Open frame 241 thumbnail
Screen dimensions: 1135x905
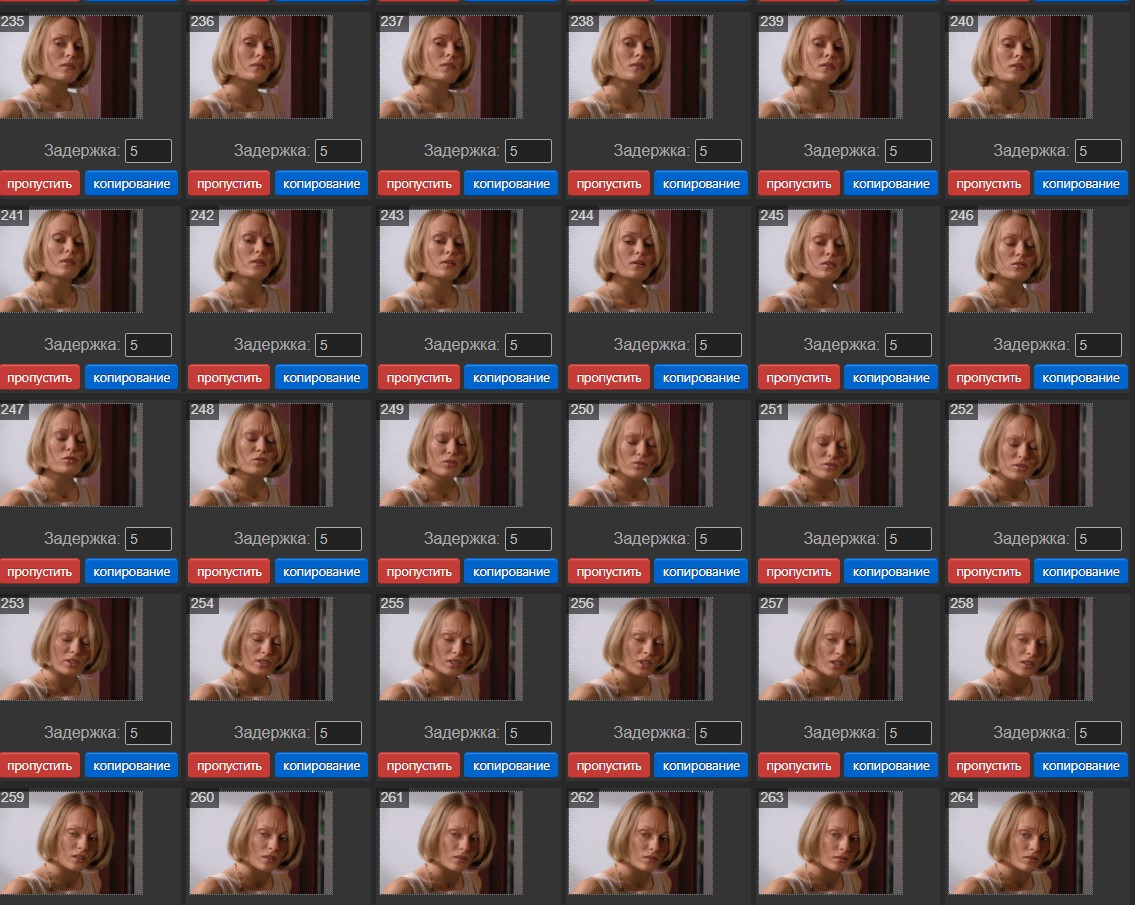point(71,261)
